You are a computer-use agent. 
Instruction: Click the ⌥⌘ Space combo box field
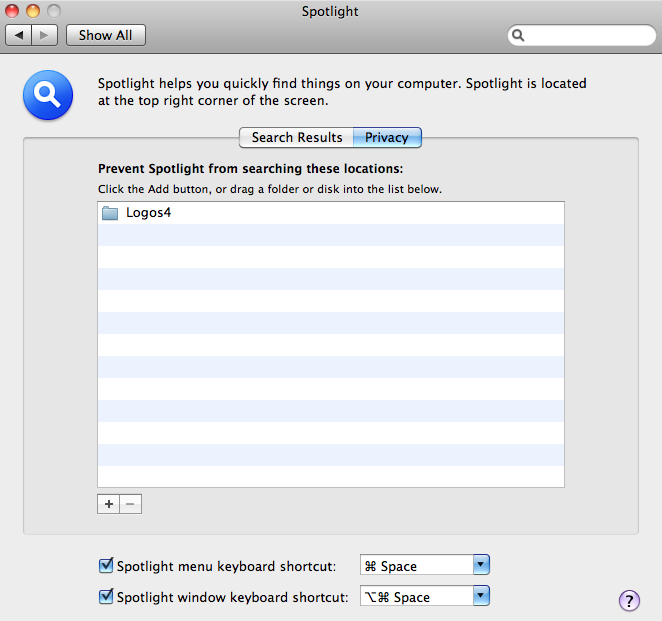click(417, 596)
